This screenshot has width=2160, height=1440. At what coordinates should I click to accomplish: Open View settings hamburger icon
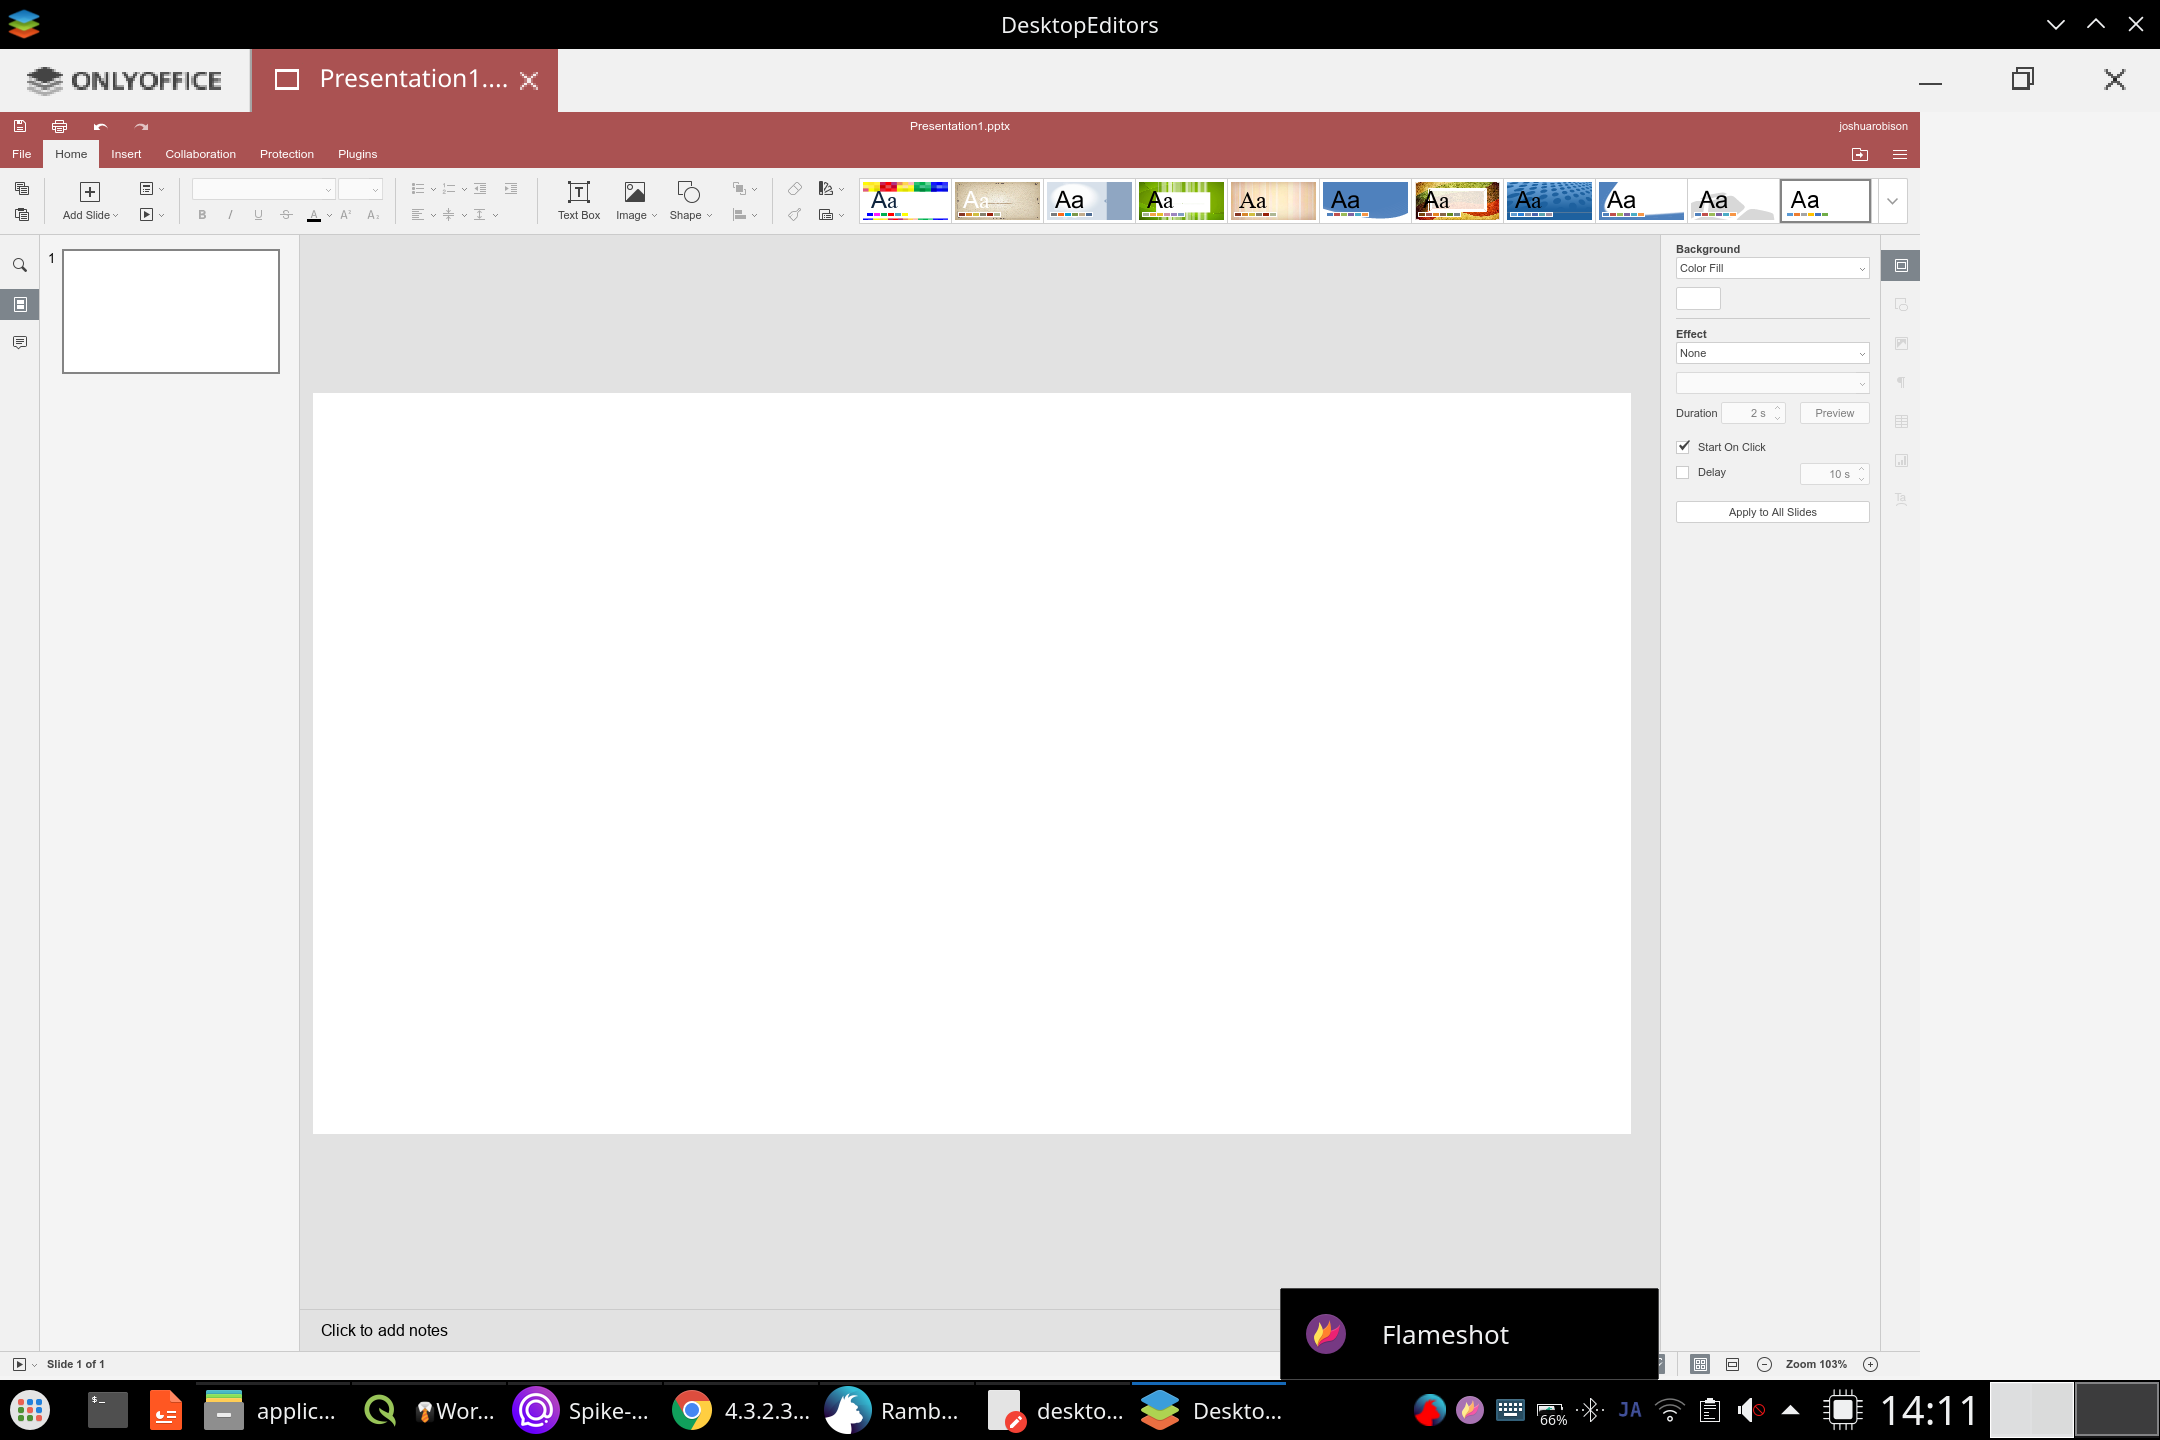[1900, 154]
